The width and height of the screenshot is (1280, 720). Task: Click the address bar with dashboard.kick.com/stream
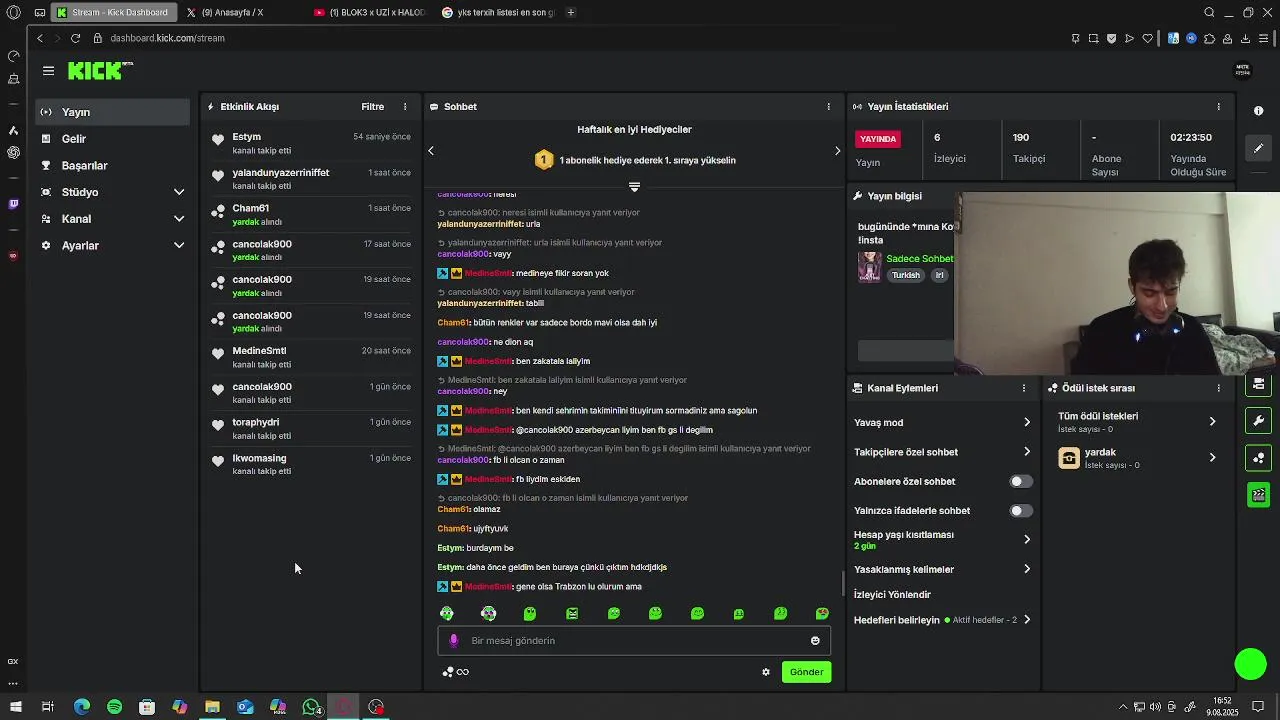(x=167, y=38)
